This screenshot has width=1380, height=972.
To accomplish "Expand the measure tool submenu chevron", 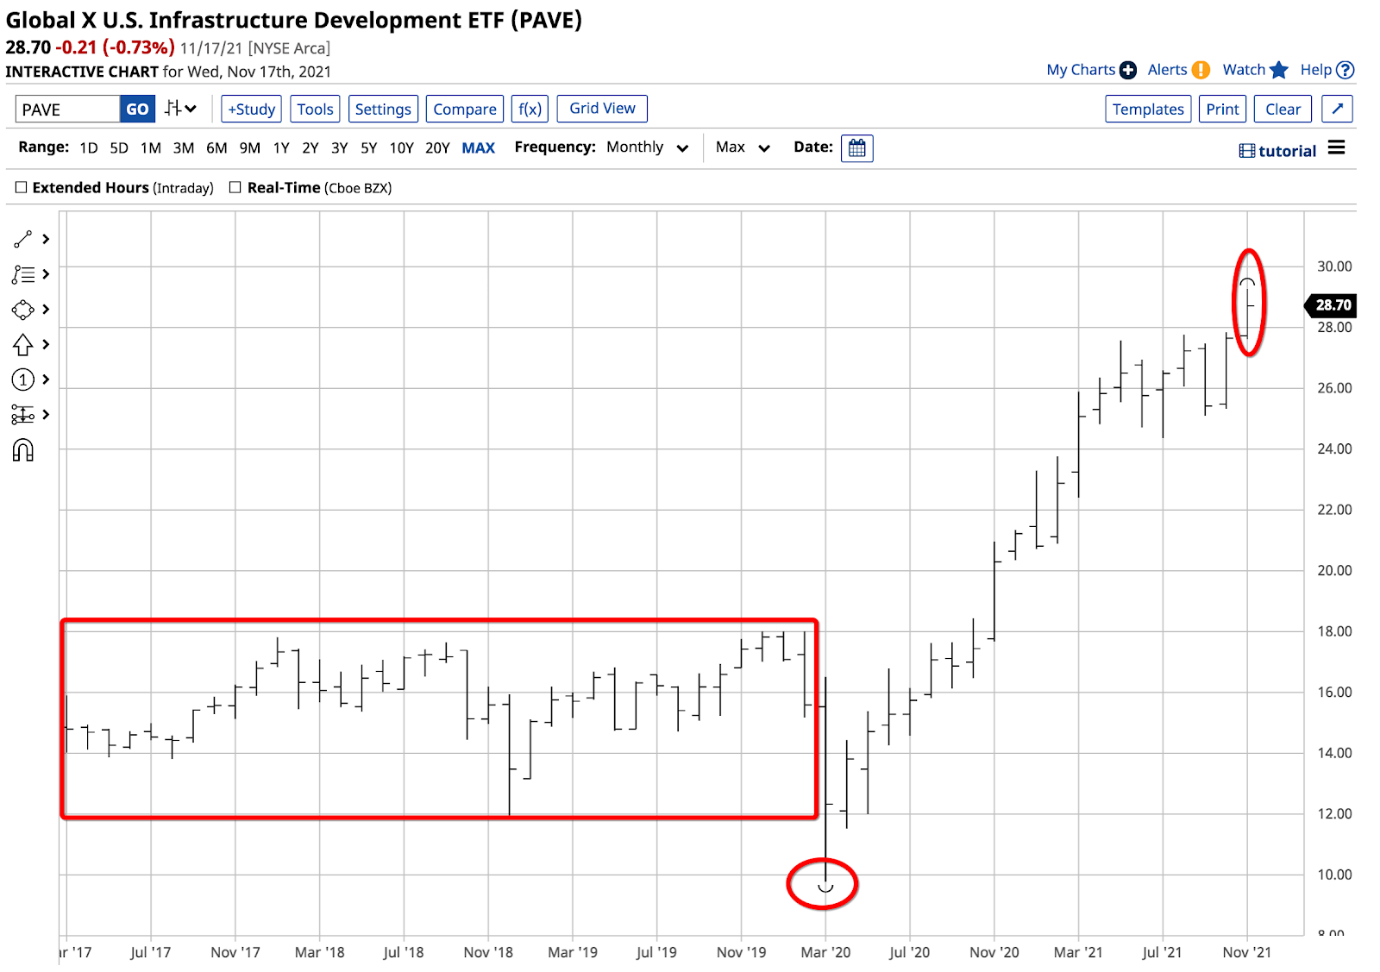I will (45, 414).
